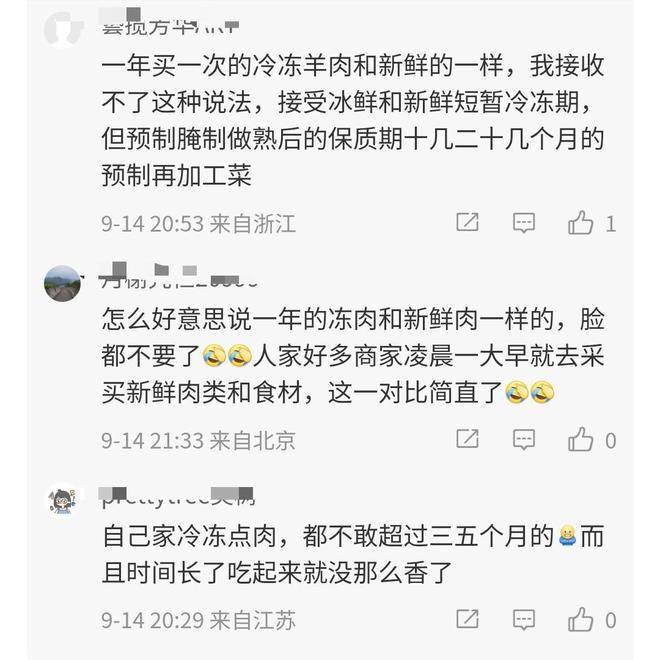Like the 9-14 21:33 Beijing comment
Image resolution: width=660 pixels, height=660 pixels.
[580, 439]
